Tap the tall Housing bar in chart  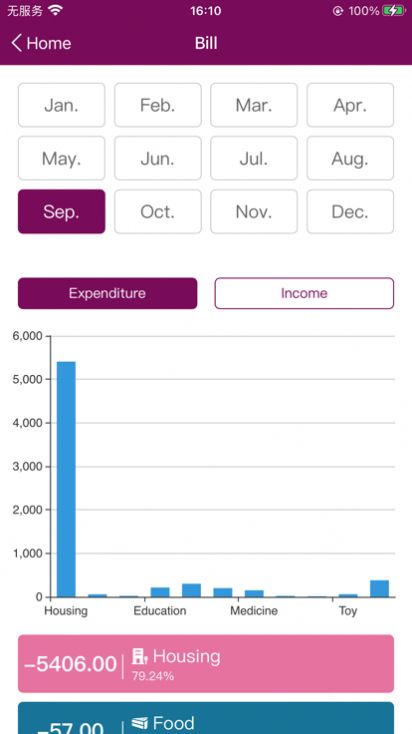(66, 479)
